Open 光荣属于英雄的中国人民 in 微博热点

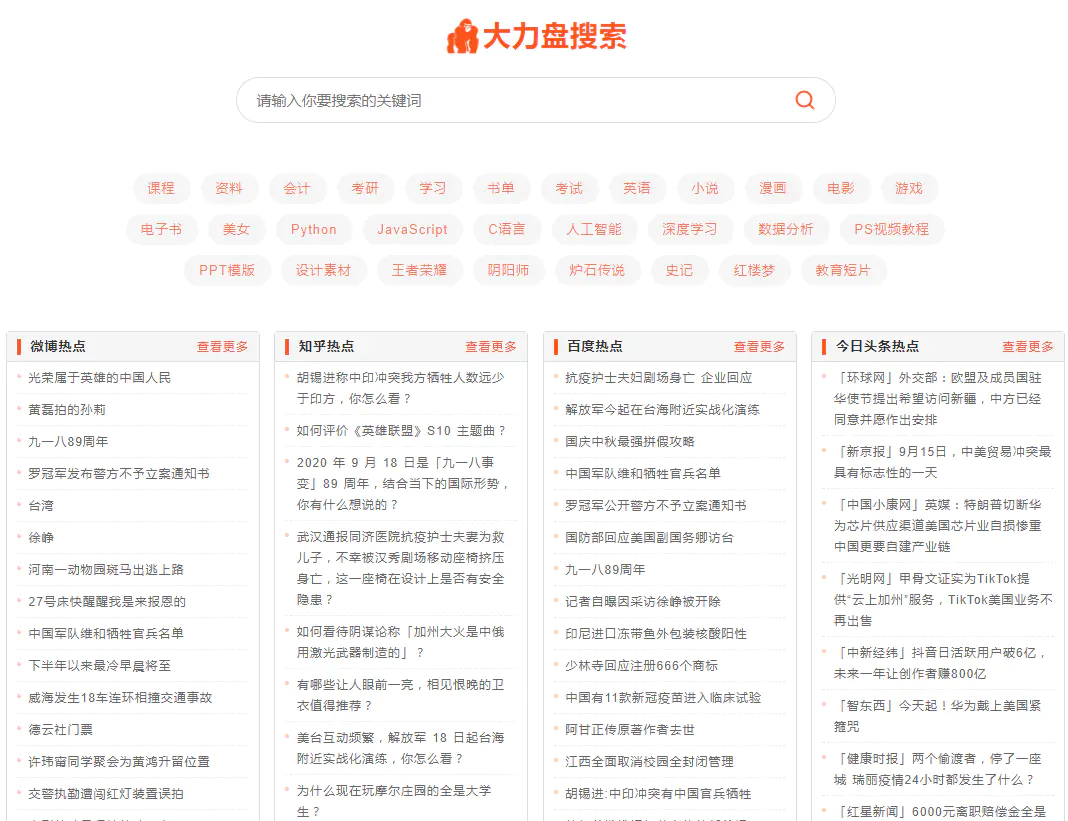tap(99, 377)
